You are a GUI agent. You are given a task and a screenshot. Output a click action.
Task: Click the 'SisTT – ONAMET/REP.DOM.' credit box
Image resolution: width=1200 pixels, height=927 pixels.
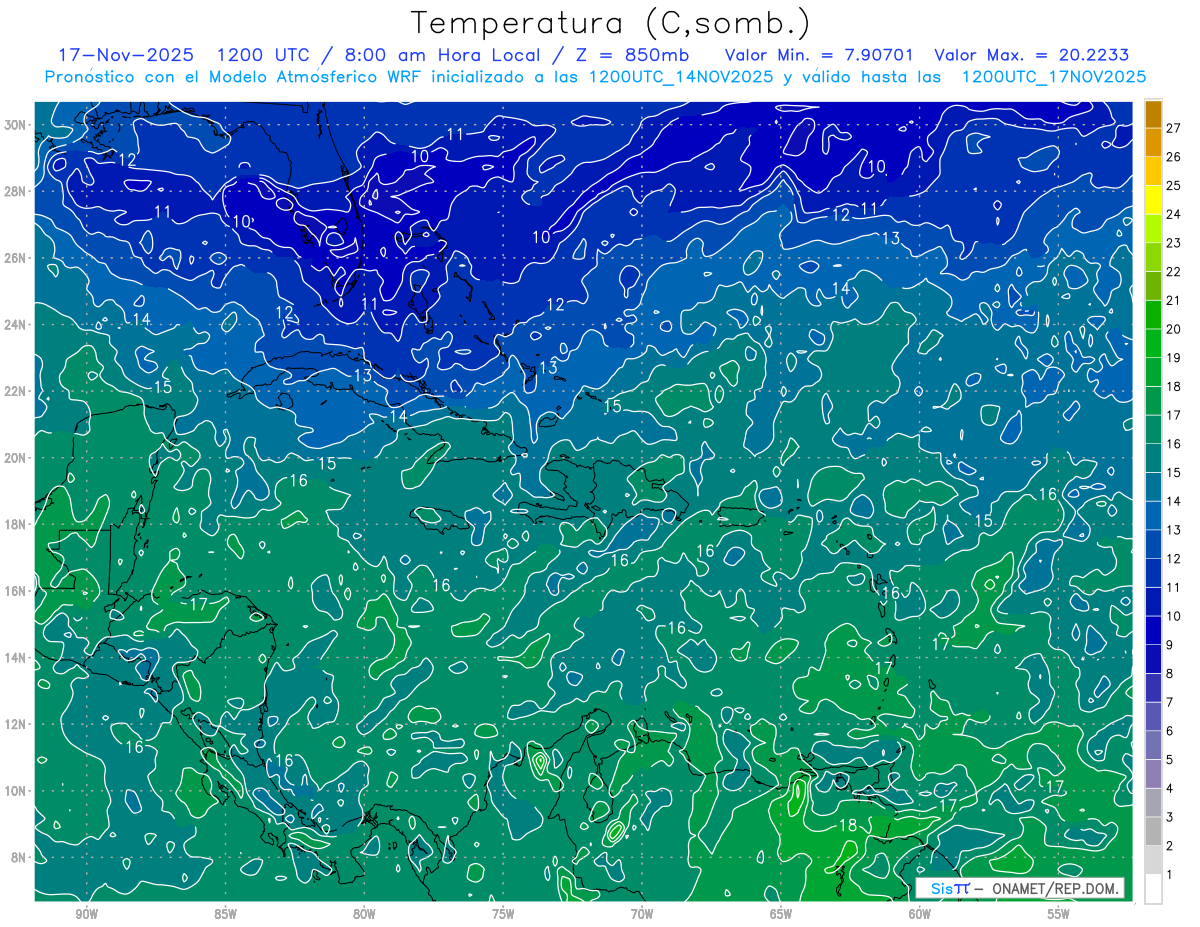click(x=1020, y=888)
